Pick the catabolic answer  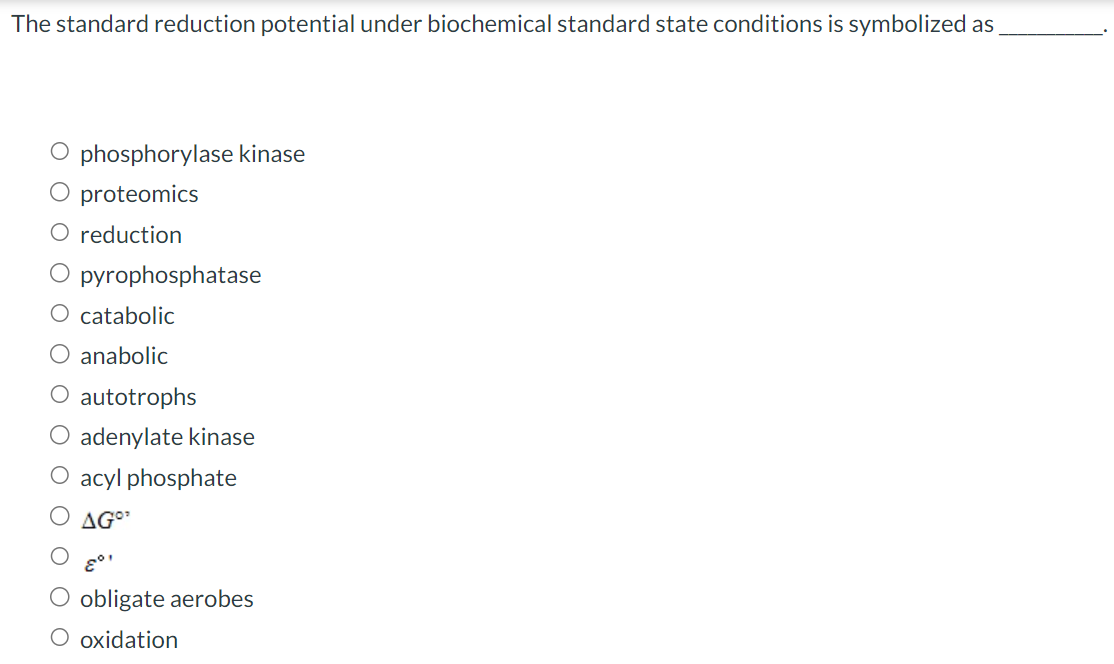[59, 312]
